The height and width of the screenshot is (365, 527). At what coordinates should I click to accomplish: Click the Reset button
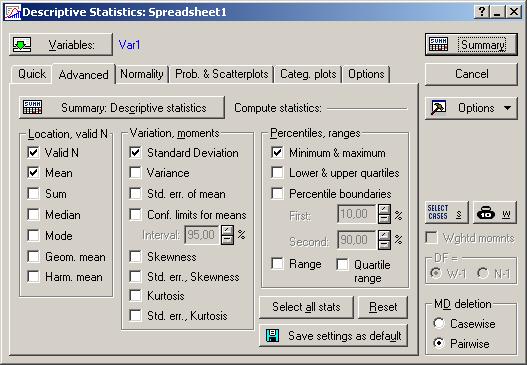click(x=383, y=307)
